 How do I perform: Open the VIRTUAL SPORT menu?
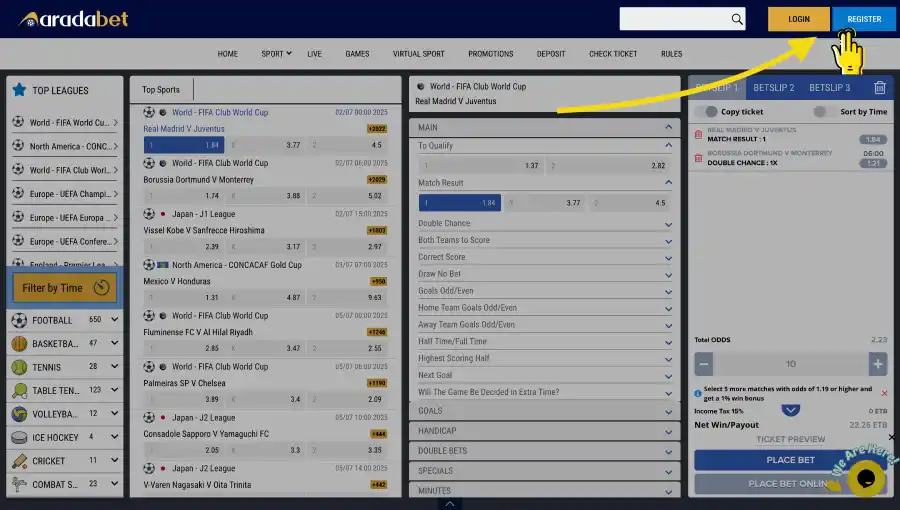[x=418, y=54]
